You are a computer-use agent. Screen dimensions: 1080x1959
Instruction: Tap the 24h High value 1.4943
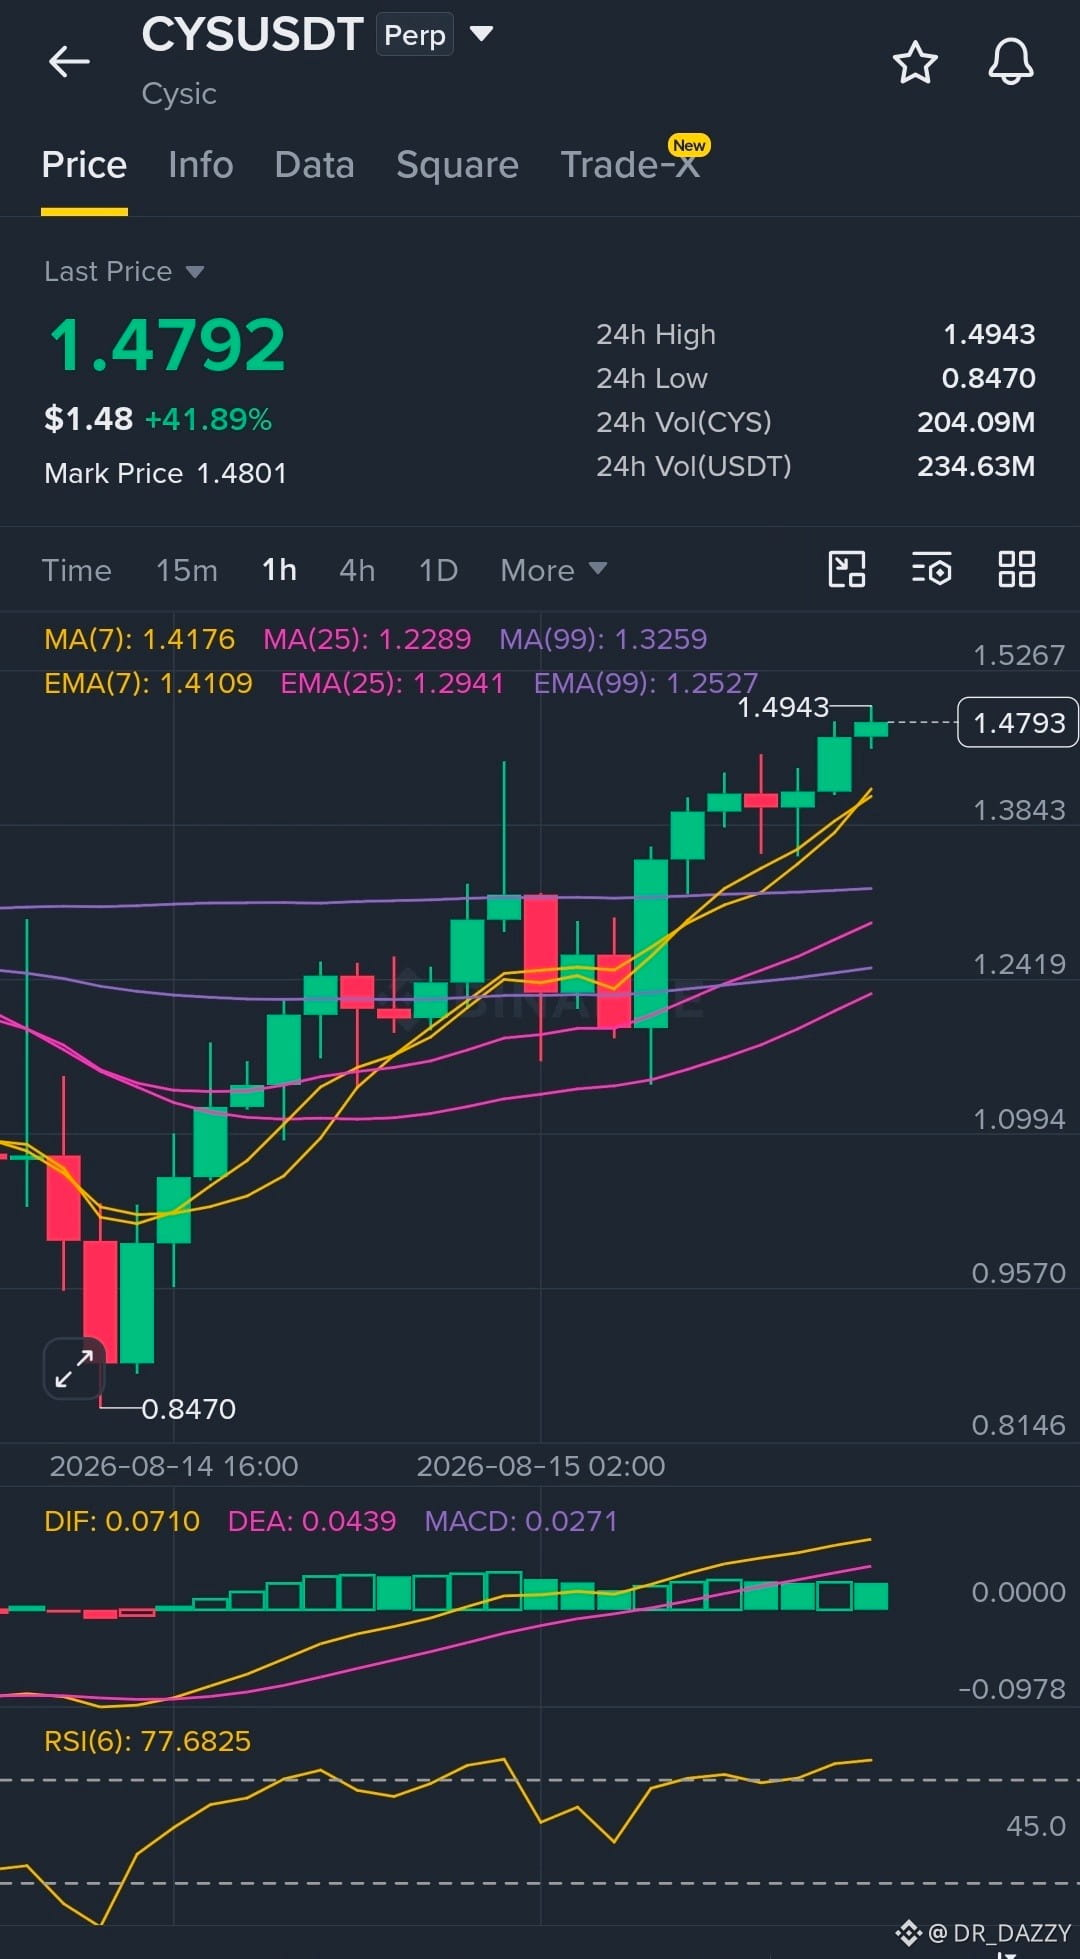[x=989, y=334]
